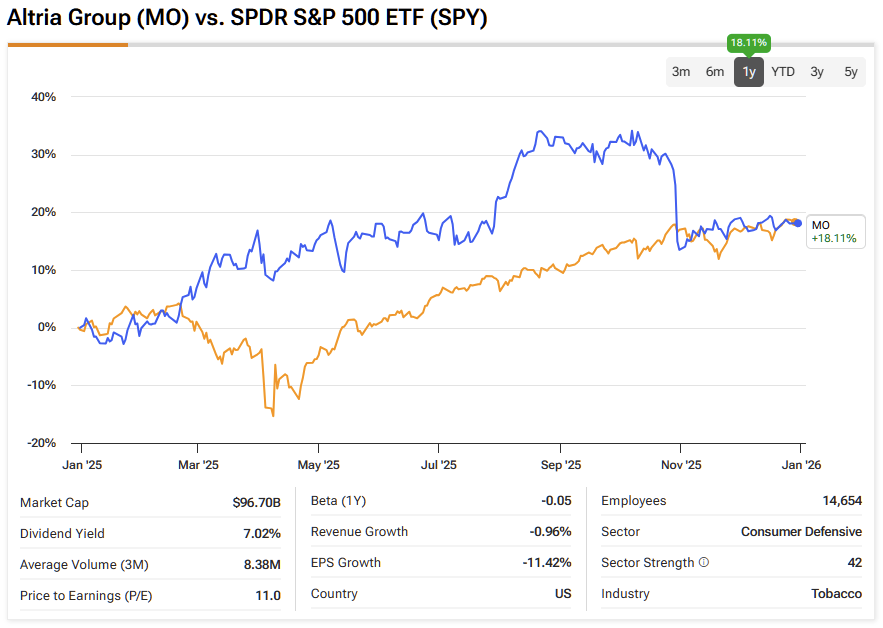This screenshot has height=628, width=883.
Task: Click the Dividend Yield 7.02% value
Action: 262,533
